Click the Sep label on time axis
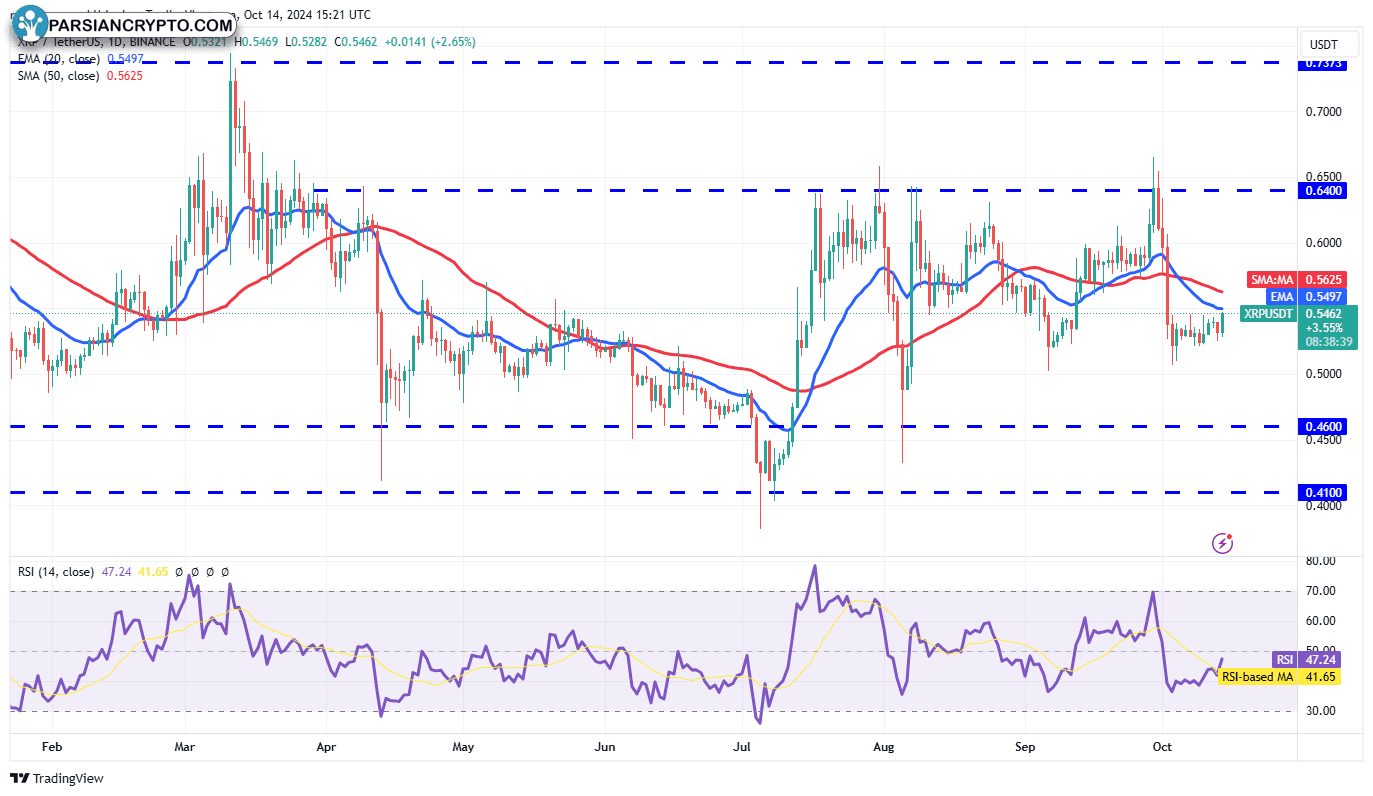Image resolution: width=1373 pixels, height=796 pixels. (1025, 746)
